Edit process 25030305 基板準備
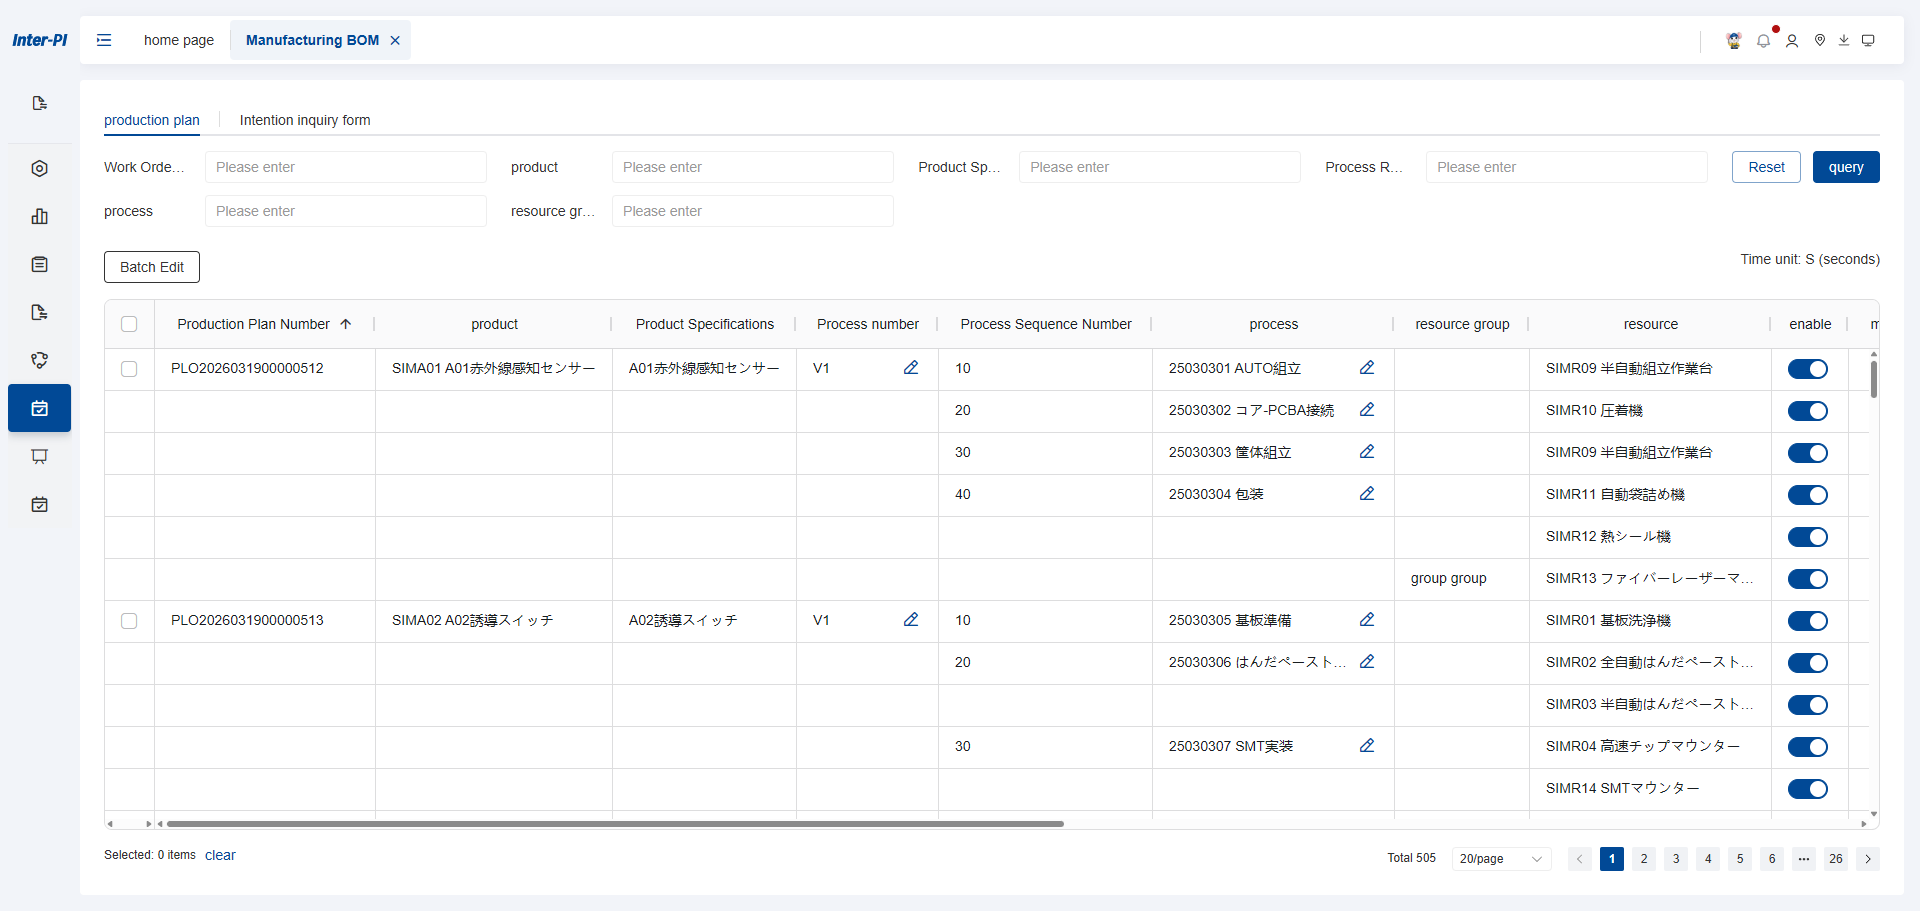 (x=1367, y=620)
